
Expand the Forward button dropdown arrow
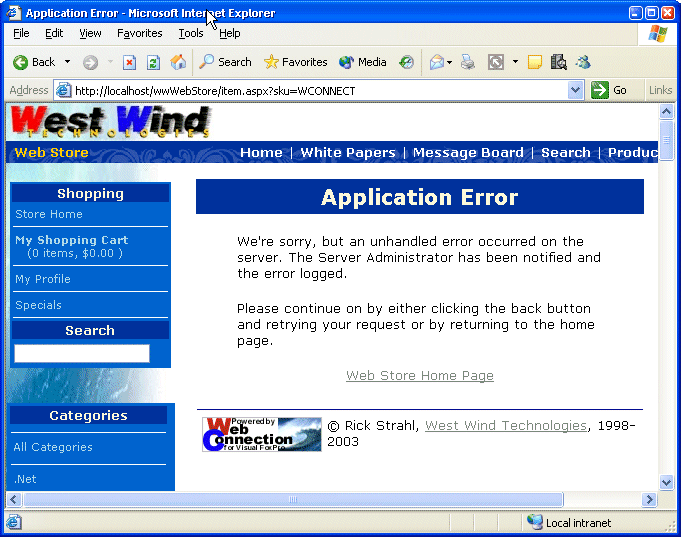107,62
